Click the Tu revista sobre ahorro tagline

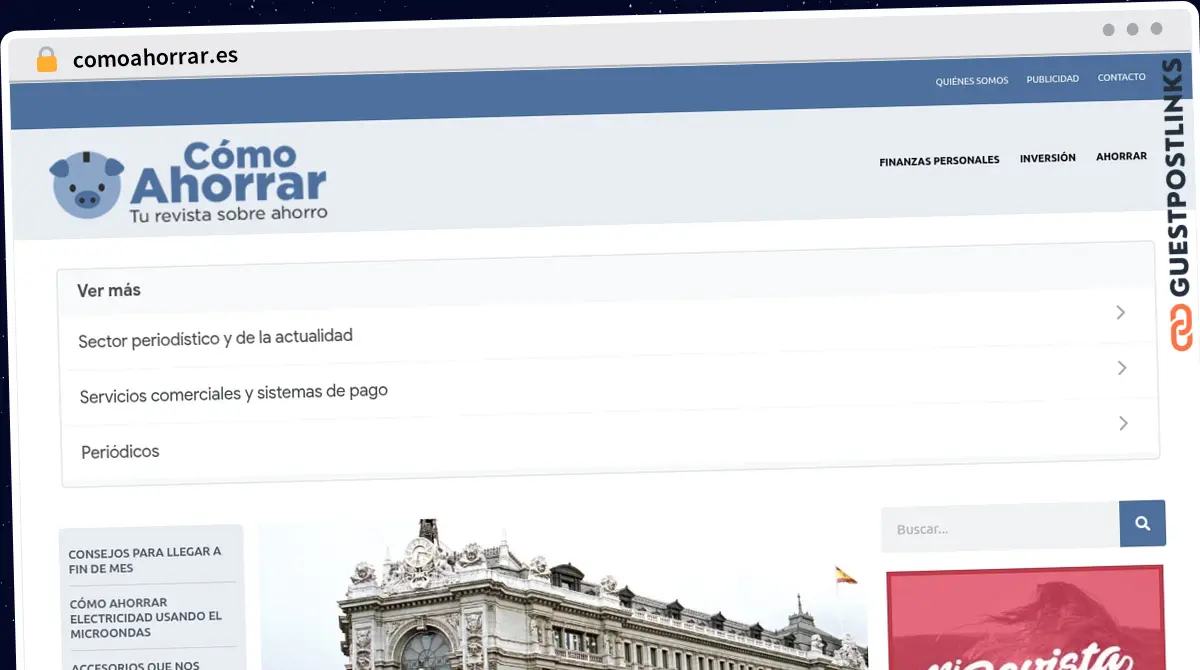pos(229,214)
